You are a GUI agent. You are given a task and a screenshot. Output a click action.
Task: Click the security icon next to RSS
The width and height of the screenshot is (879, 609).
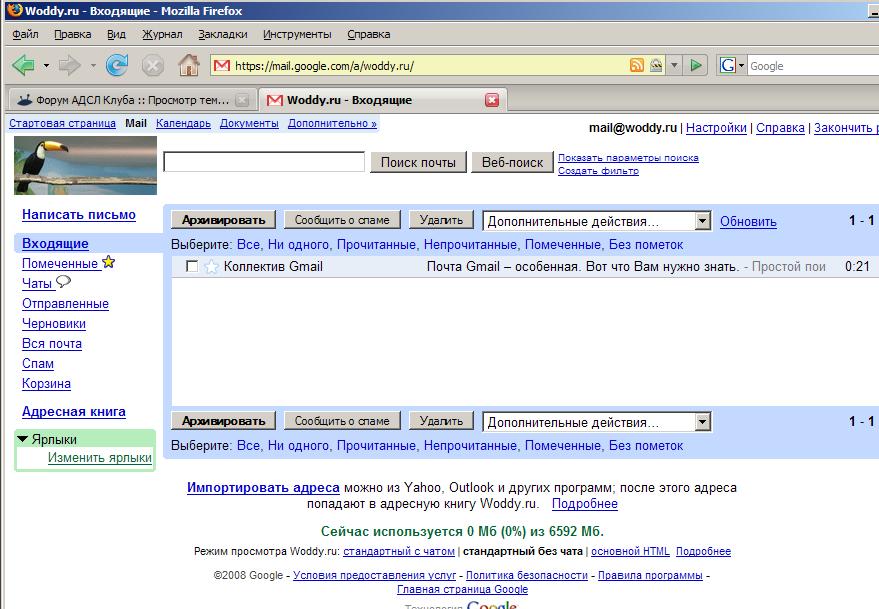click(x=656, y=66)
